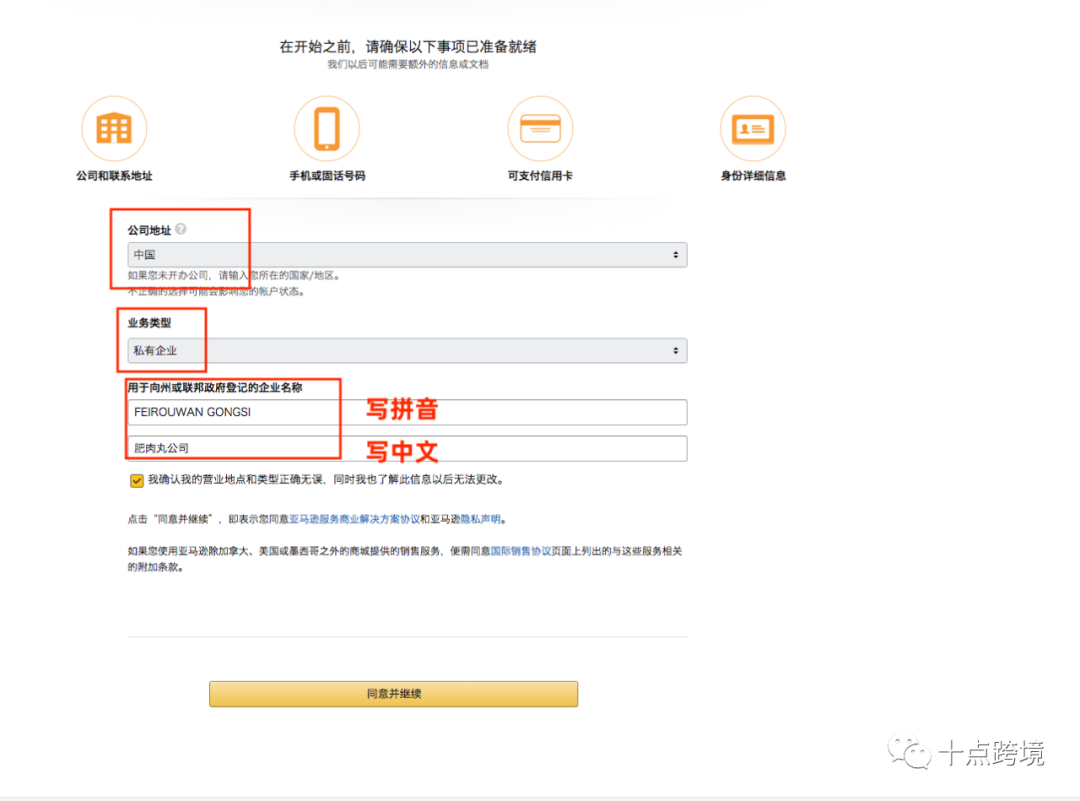
Task: Click the 可支付信用卡 label
Action: pos(540,176)
